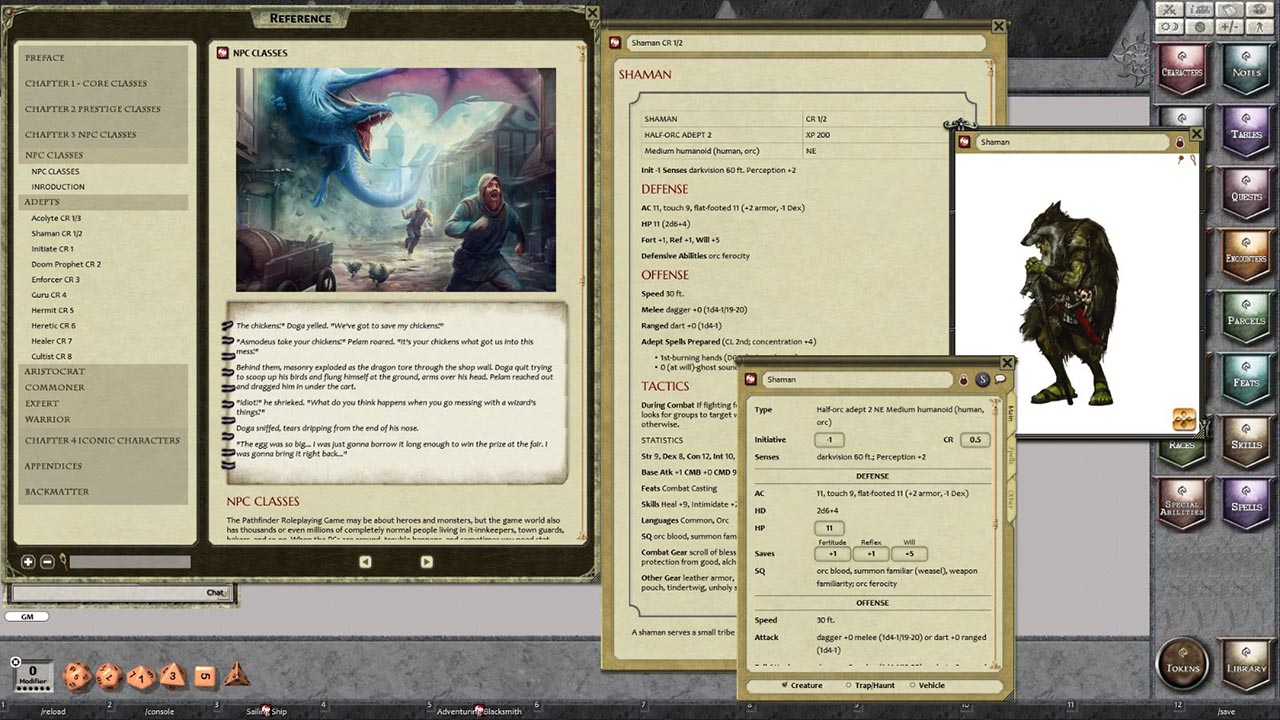Select the Trap/Haunt radio option
The image size is (1280, 720).
(848, 686)
